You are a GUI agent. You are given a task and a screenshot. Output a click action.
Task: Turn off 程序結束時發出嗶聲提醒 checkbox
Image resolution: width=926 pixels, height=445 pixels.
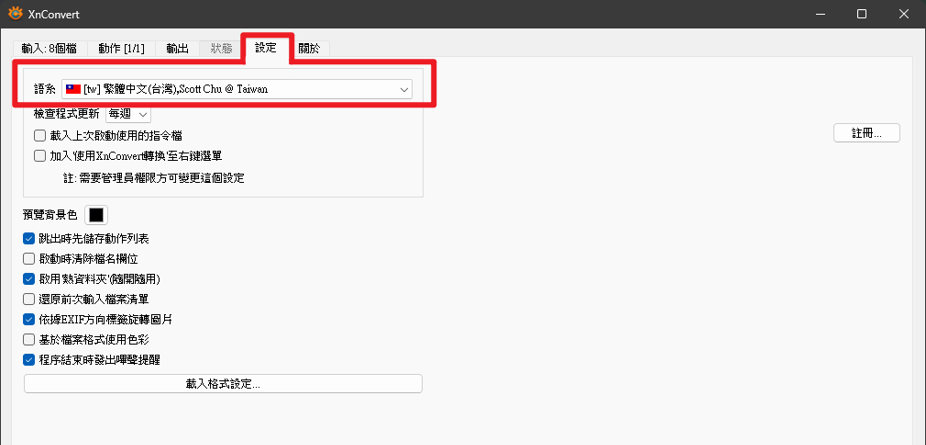29,359
